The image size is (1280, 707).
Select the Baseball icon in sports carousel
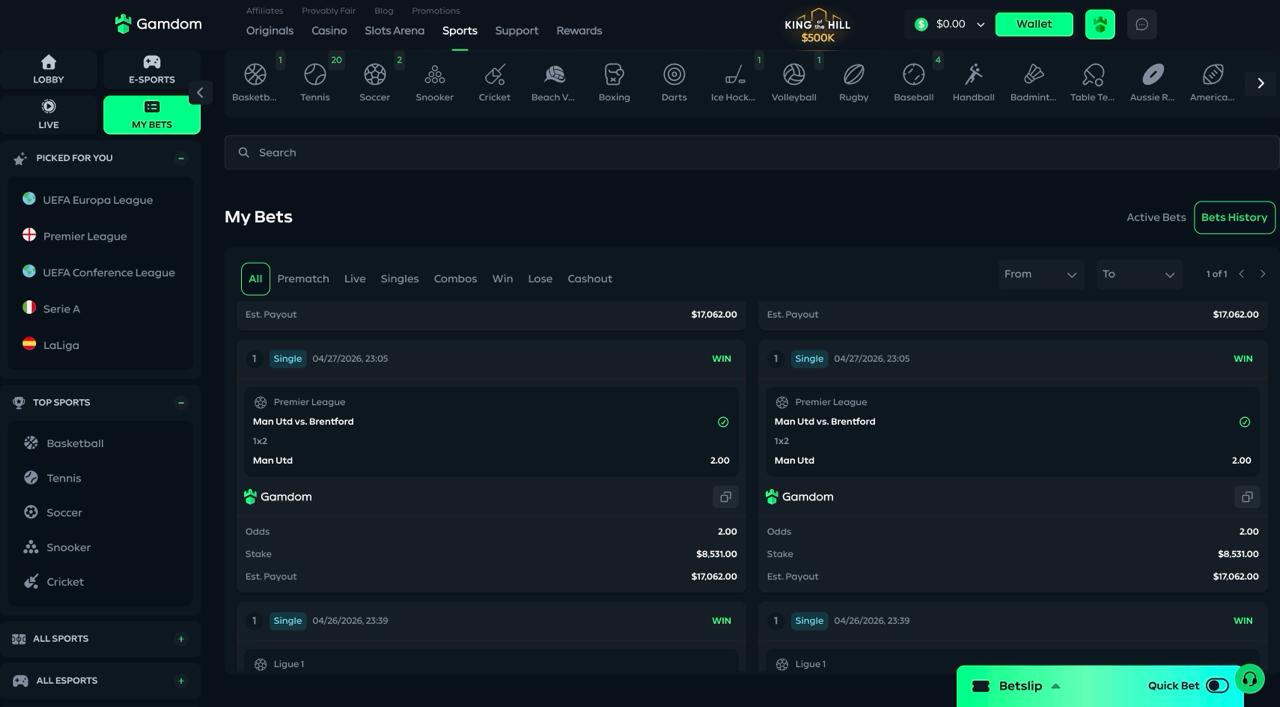coord(913,82)
